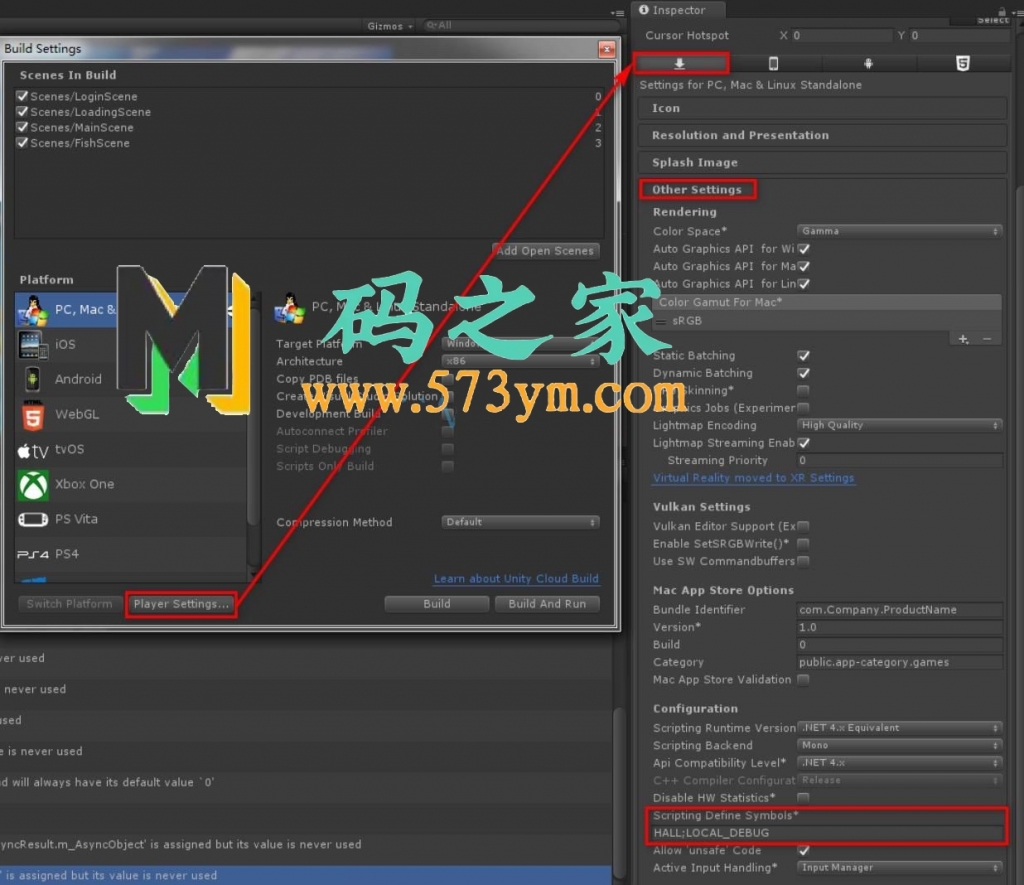This screenshot has width=1024, height=885.
Task: Open Player Settings from Build Settings
Action: pos(182,604)
